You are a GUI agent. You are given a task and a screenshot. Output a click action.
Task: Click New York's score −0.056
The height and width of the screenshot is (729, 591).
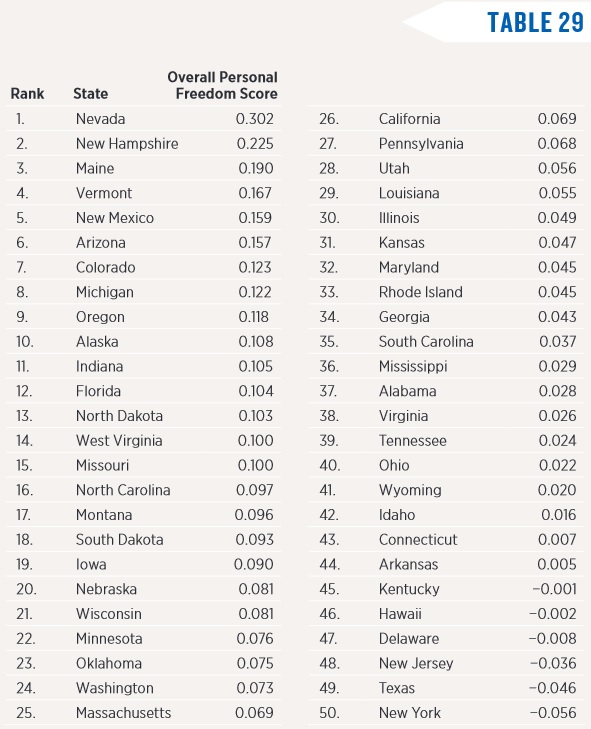[553, 713]
